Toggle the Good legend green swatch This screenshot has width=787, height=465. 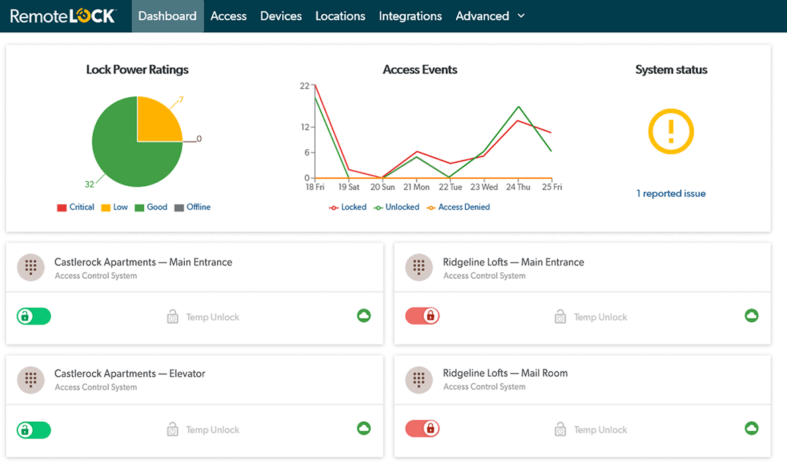140,207
